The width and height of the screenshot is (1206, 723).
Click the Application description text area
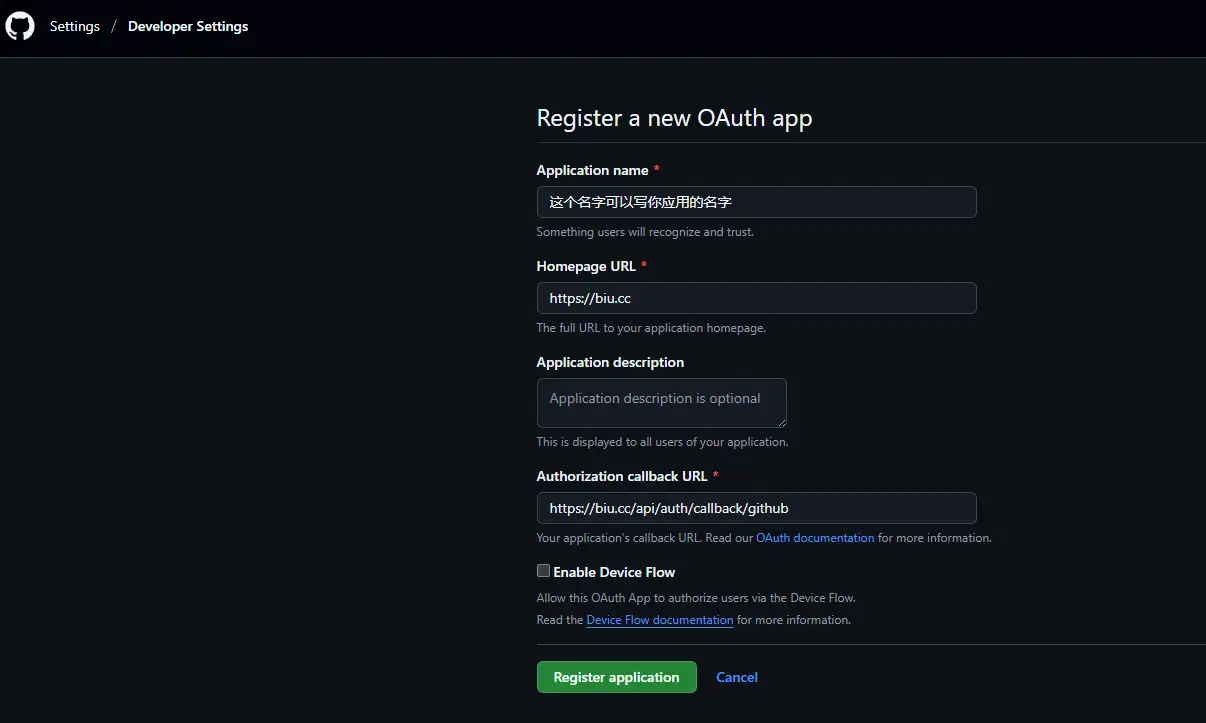coord(661,402)
